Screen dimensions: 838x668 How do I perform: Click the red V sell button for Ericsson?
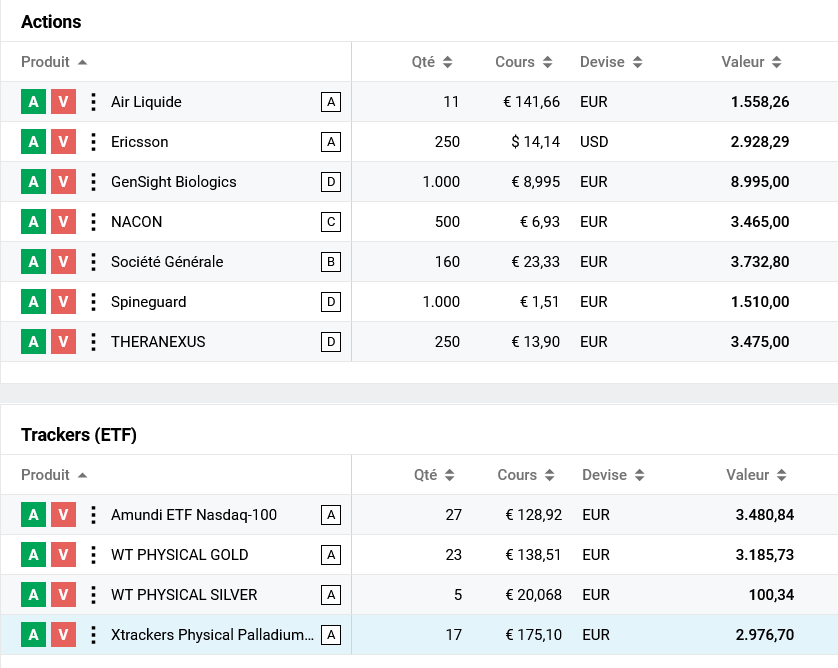(63, 142)
